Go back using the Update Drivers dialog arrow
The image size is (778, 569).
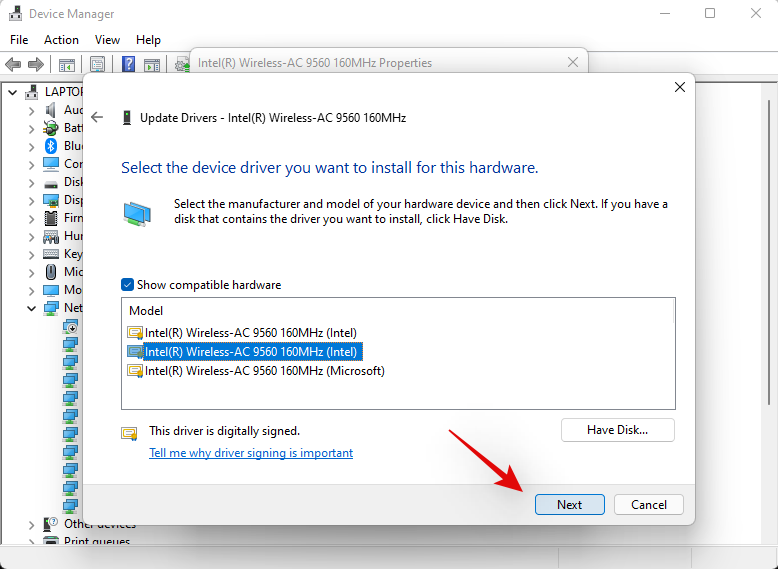click(97, 118)
